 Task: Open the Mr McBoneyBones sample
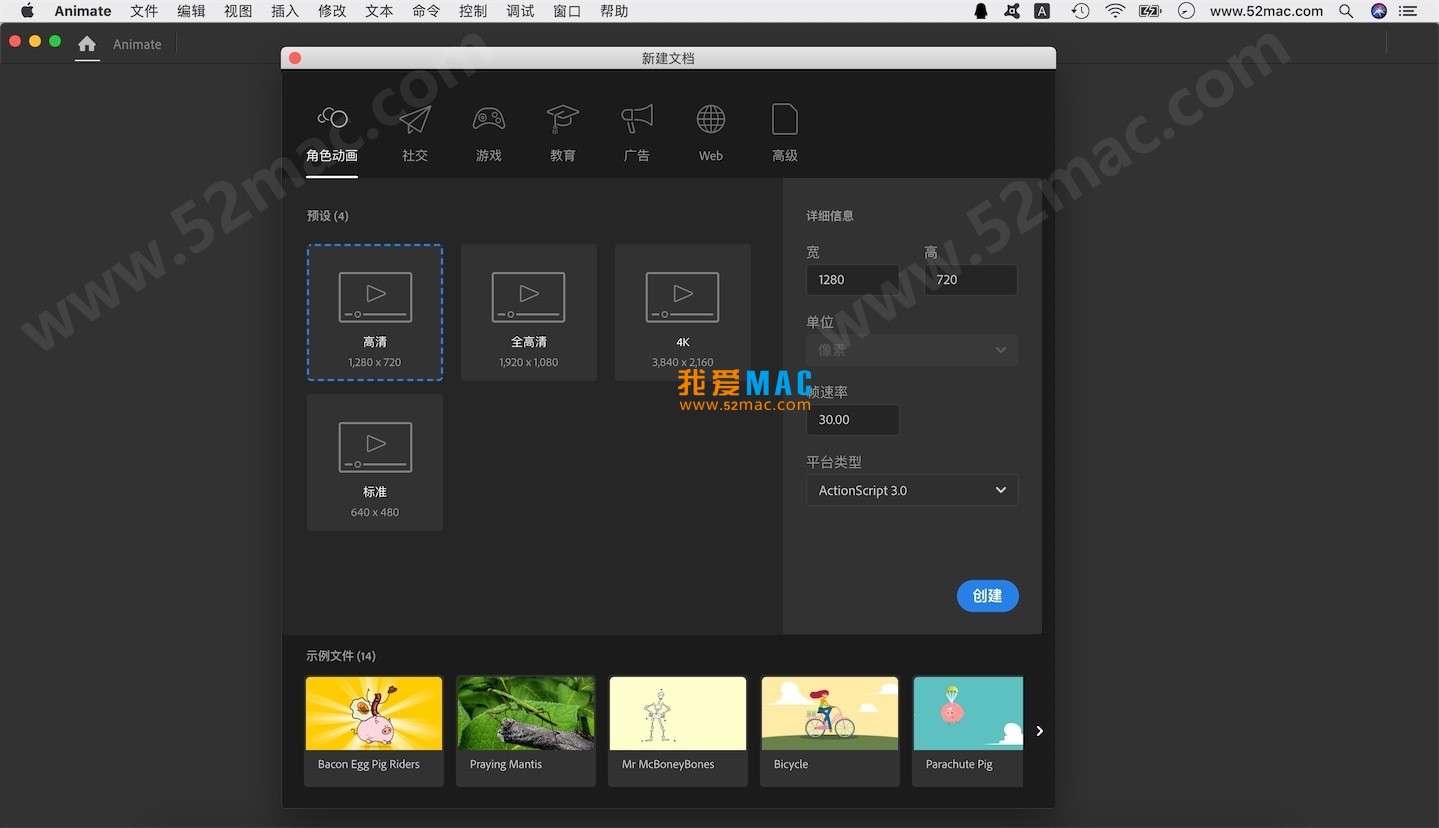click(678, 731)
